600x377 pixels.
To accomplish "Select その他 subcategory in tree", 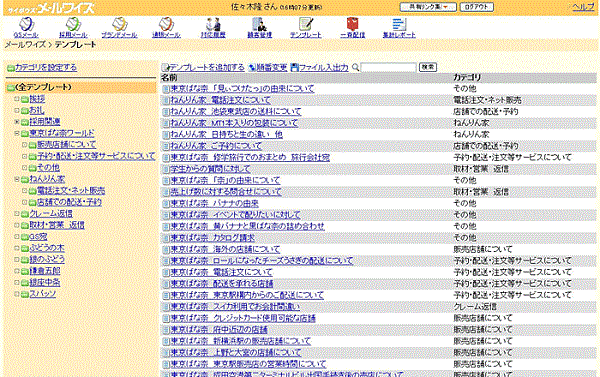I will click(x=48, y=168).
